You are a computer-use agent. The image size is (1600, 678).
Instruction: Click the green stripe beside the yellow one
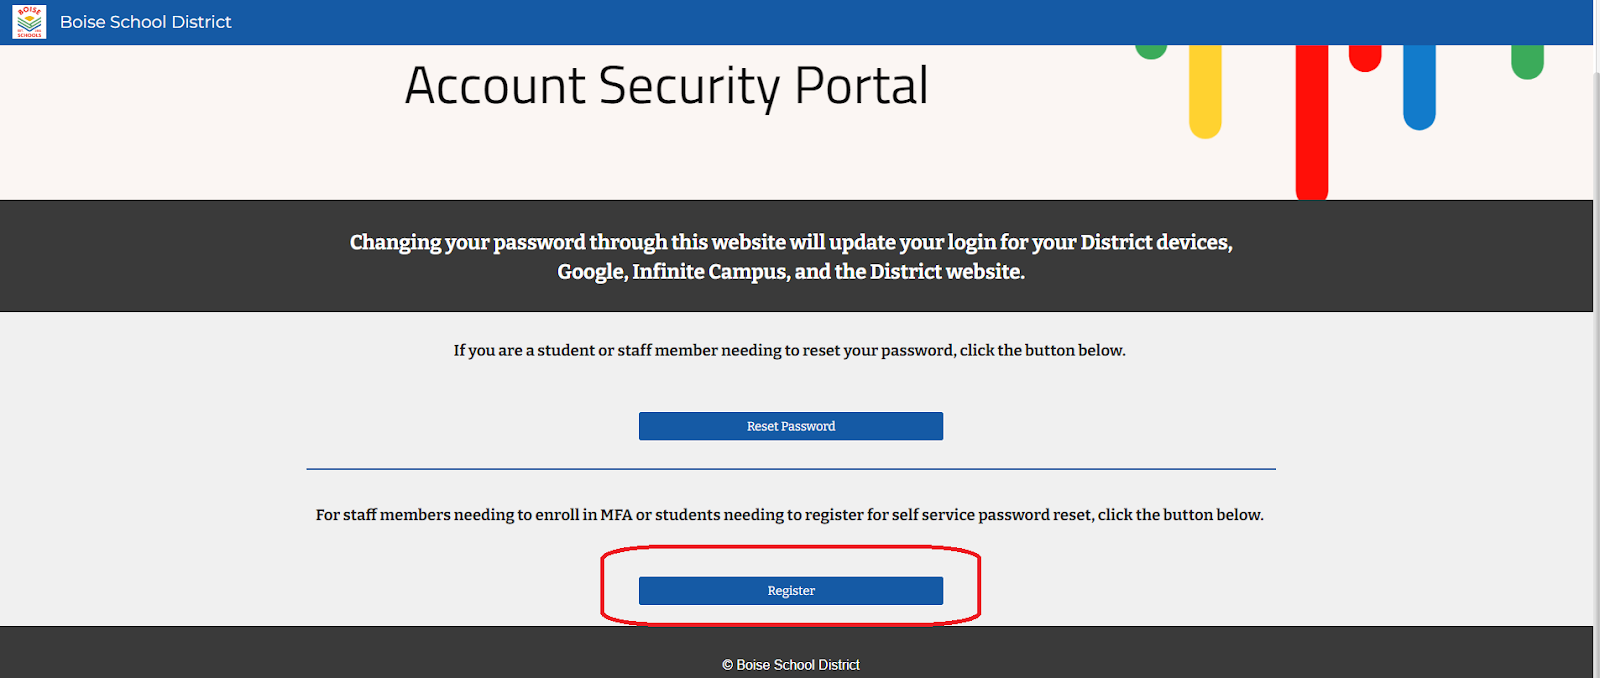(1151, 52)
